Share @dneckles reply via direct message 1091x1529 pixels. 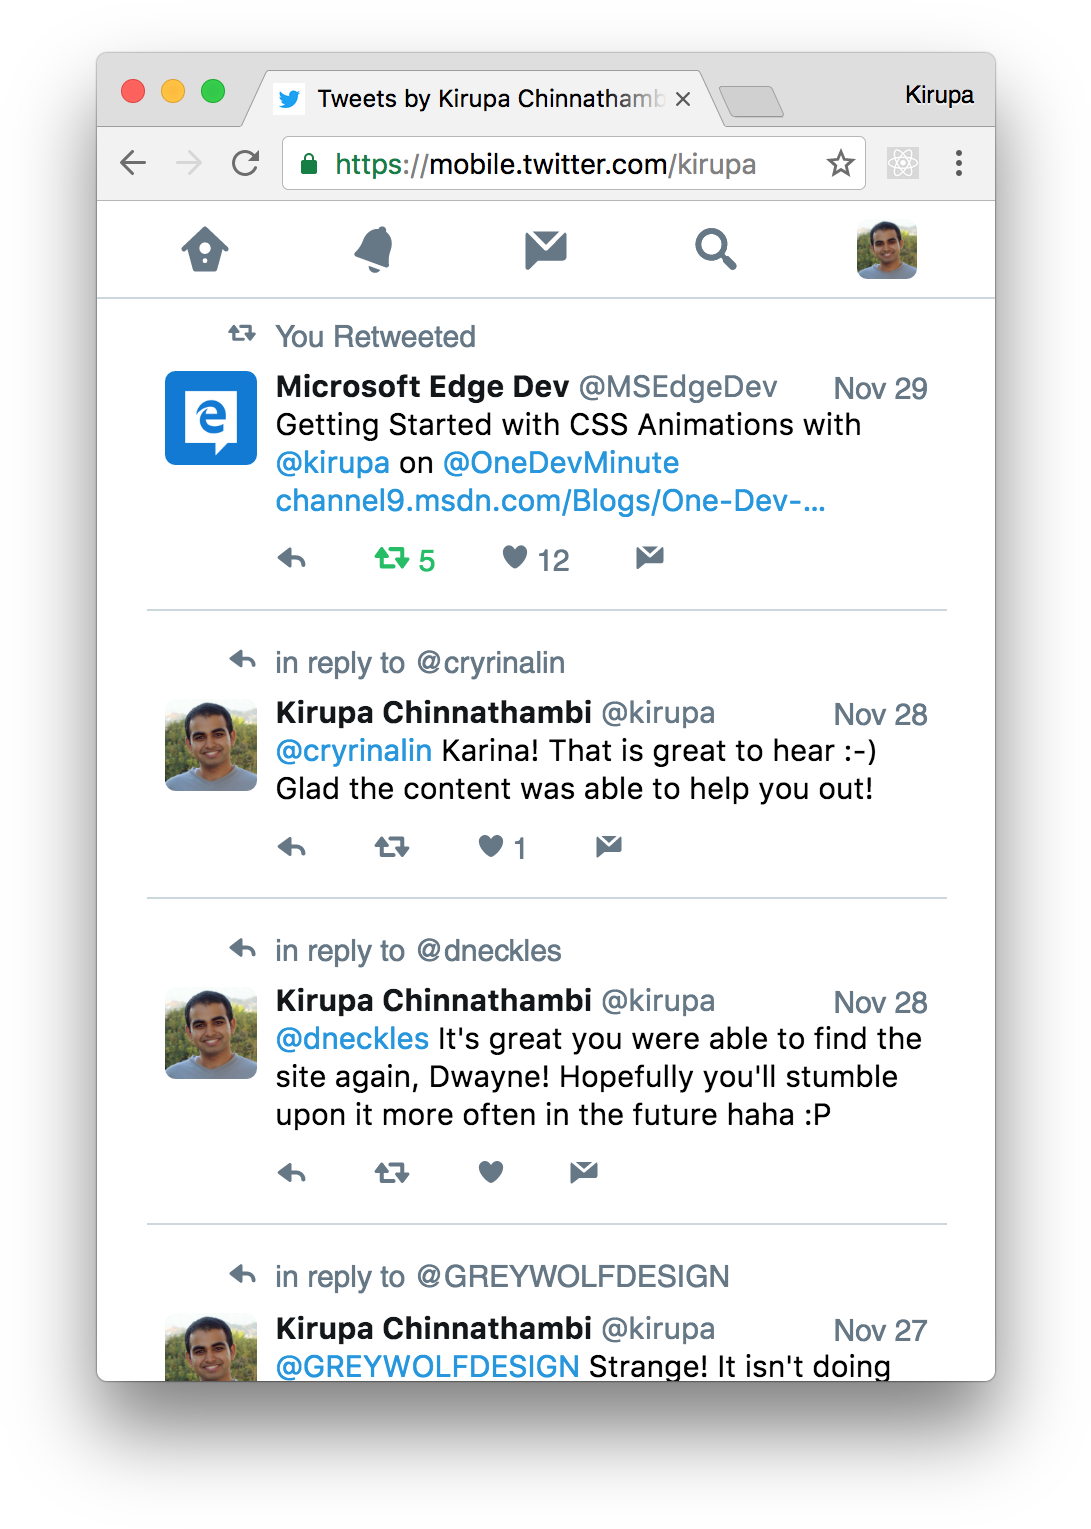pos(584,1172)
